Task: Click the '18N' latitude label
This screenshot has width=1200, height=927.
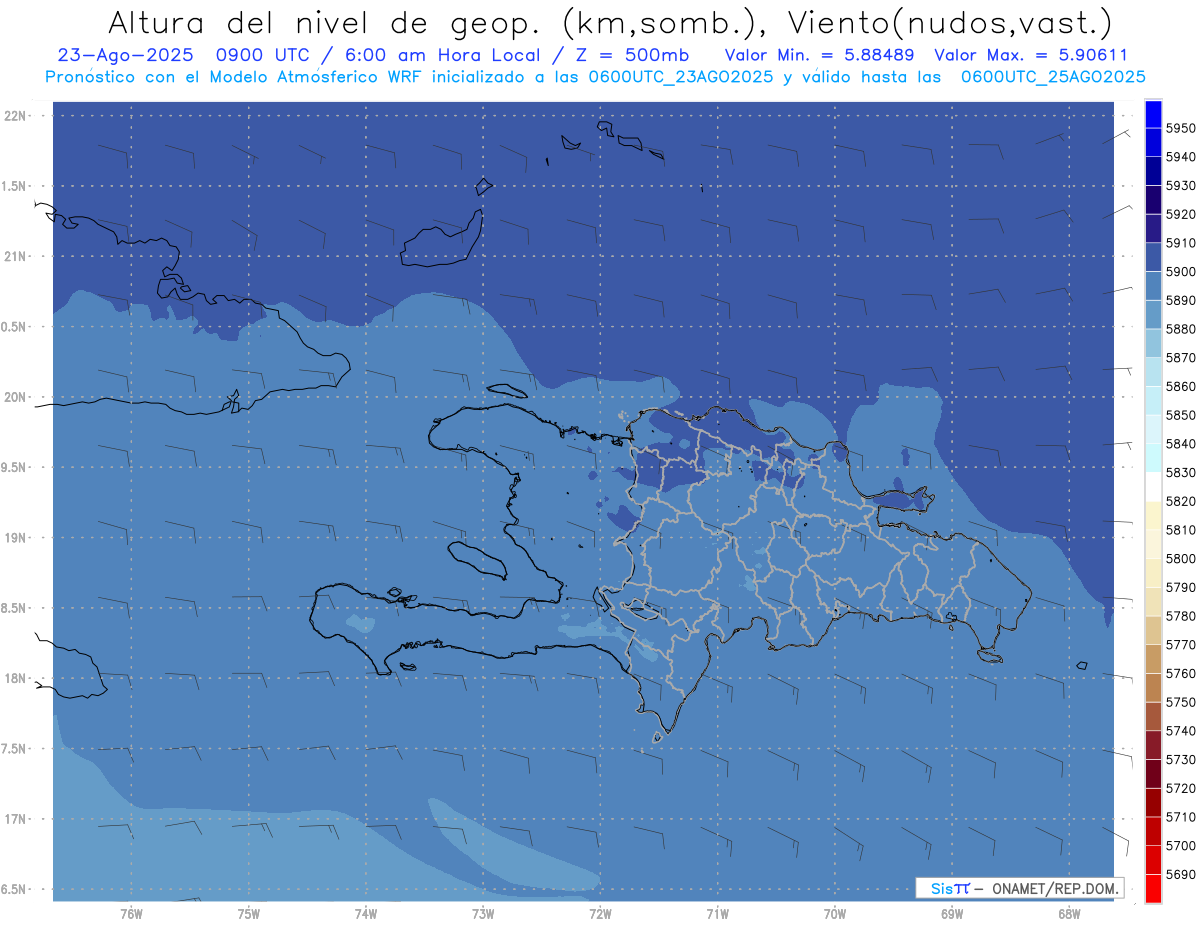Action: (15, 678)
